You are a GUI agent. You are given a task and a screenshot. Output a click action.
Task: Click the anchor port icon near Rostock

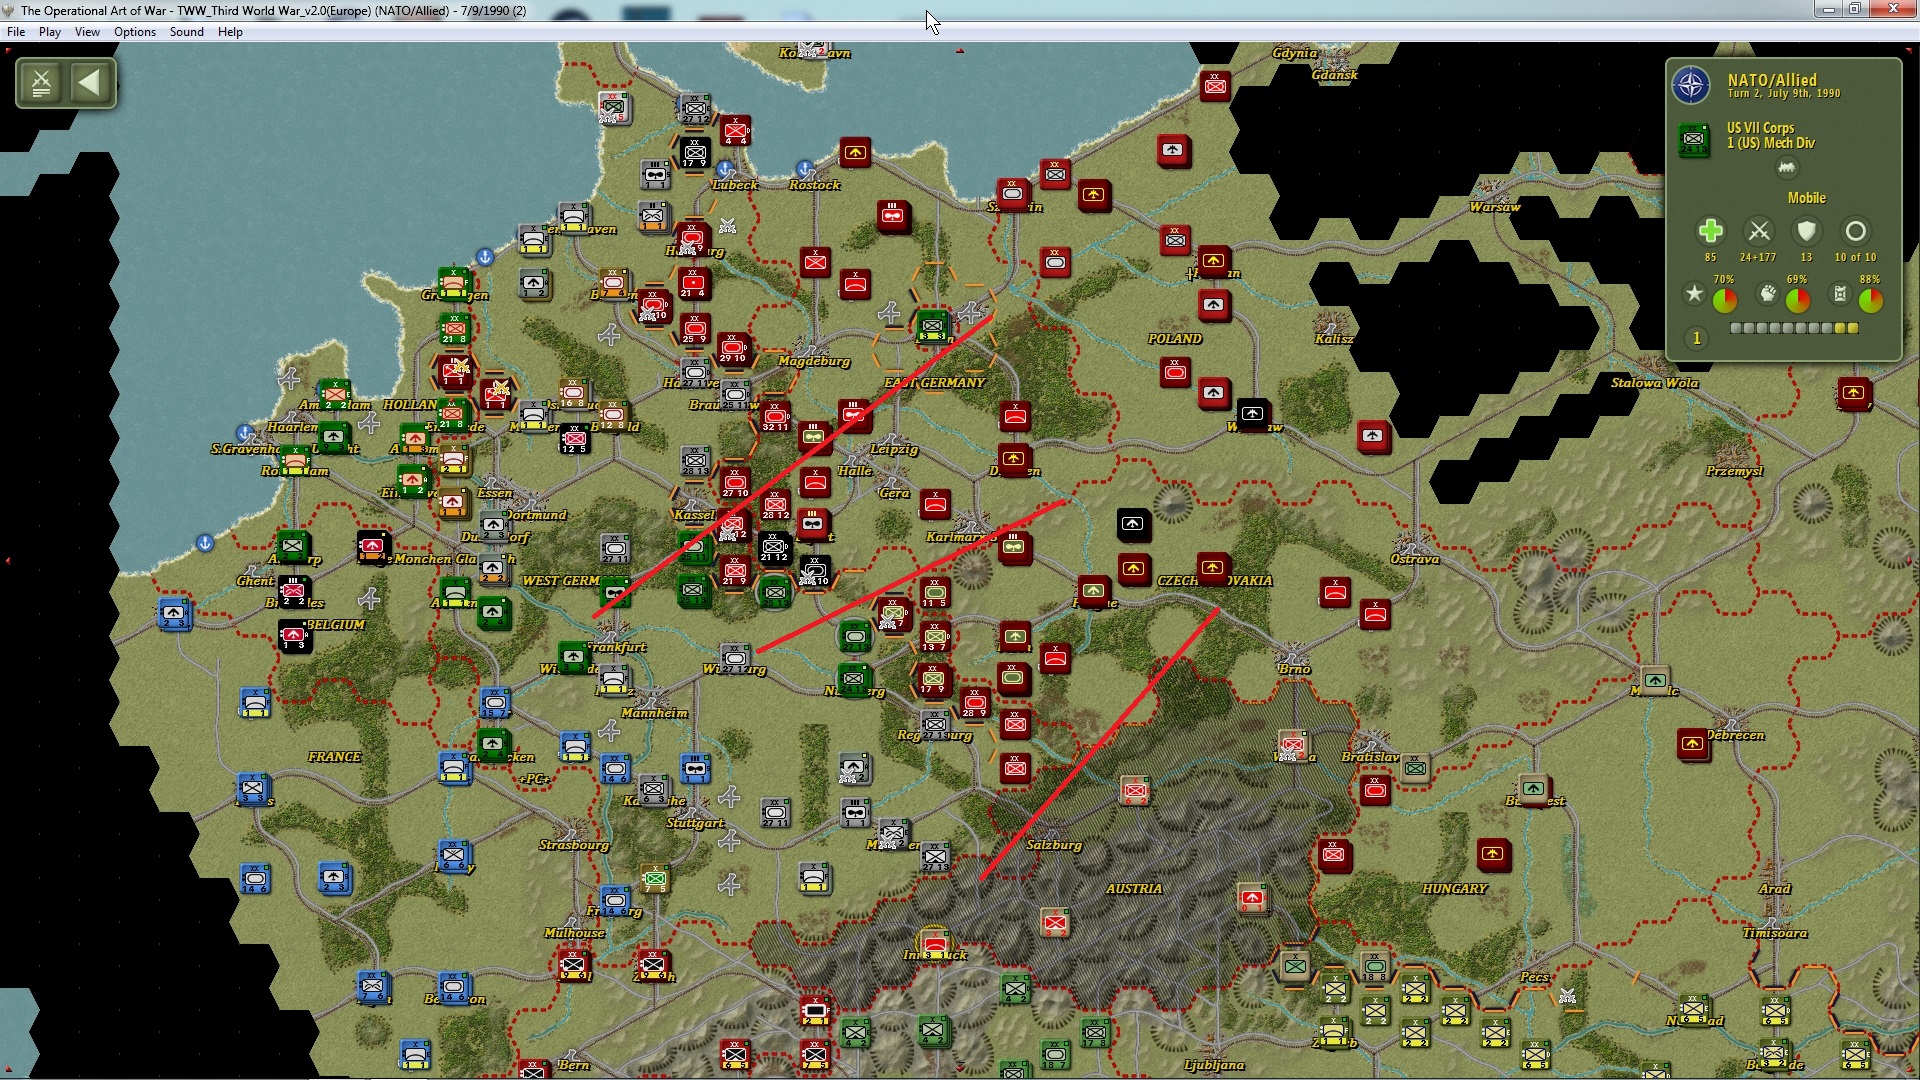805,169
